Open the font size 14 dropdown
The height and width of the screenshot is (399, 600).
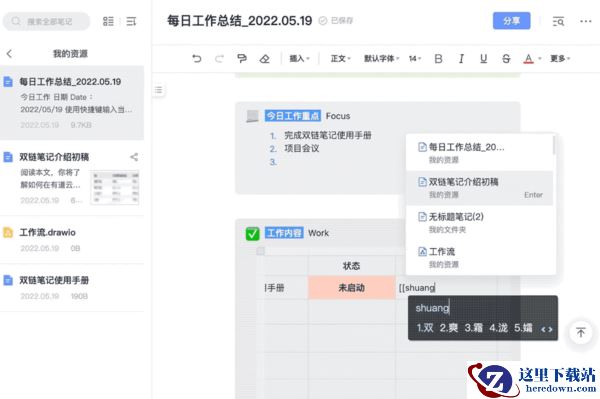415,59
